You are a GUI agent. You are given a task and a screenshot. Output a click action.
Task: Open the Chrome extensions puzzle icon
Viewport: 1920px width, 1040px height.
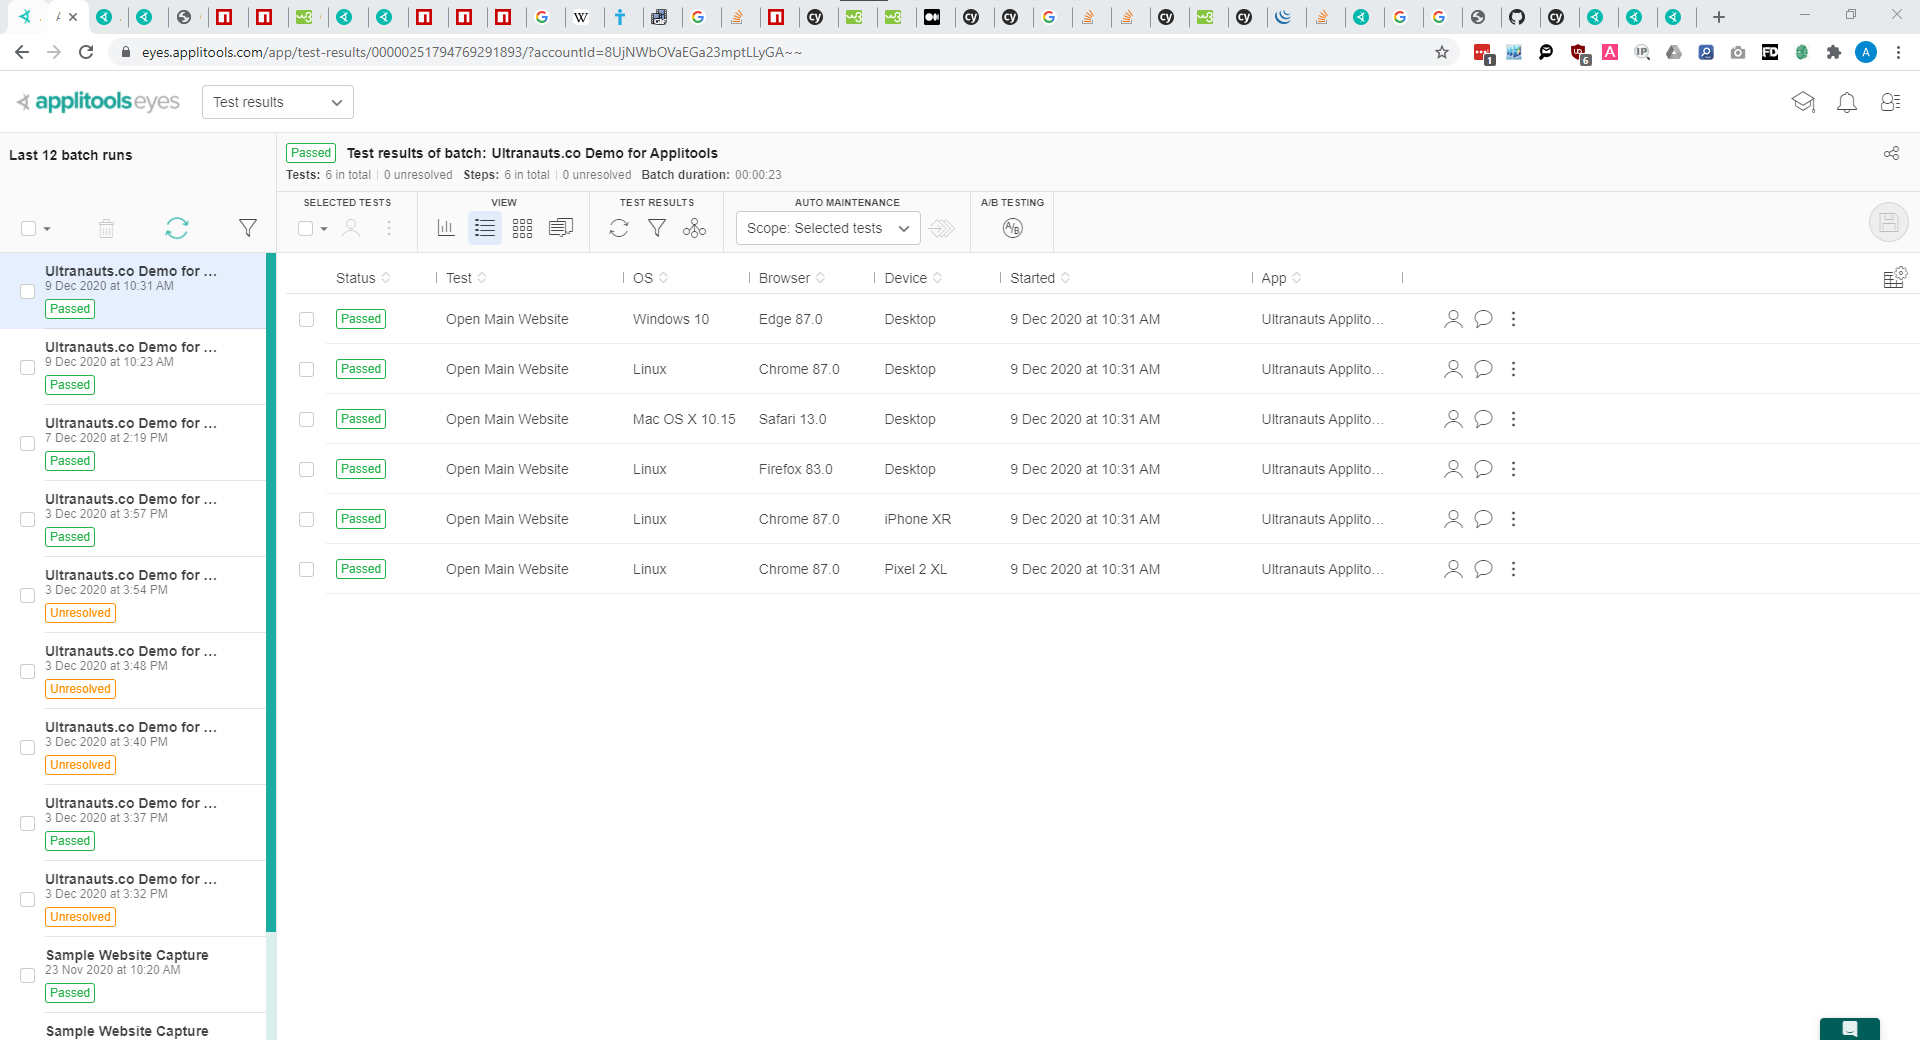(1834, 52)
